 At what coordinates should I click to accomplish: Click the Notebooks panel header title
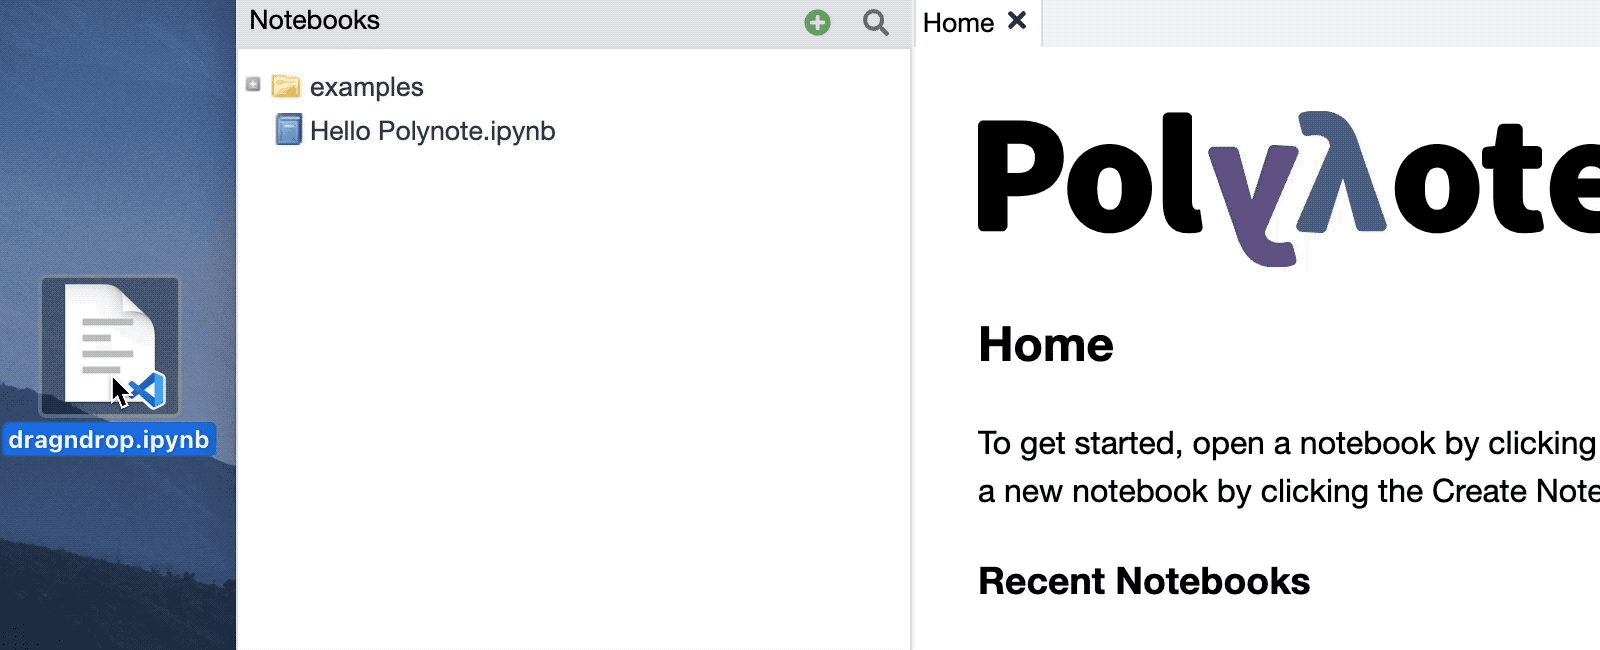tap(314, 21)
